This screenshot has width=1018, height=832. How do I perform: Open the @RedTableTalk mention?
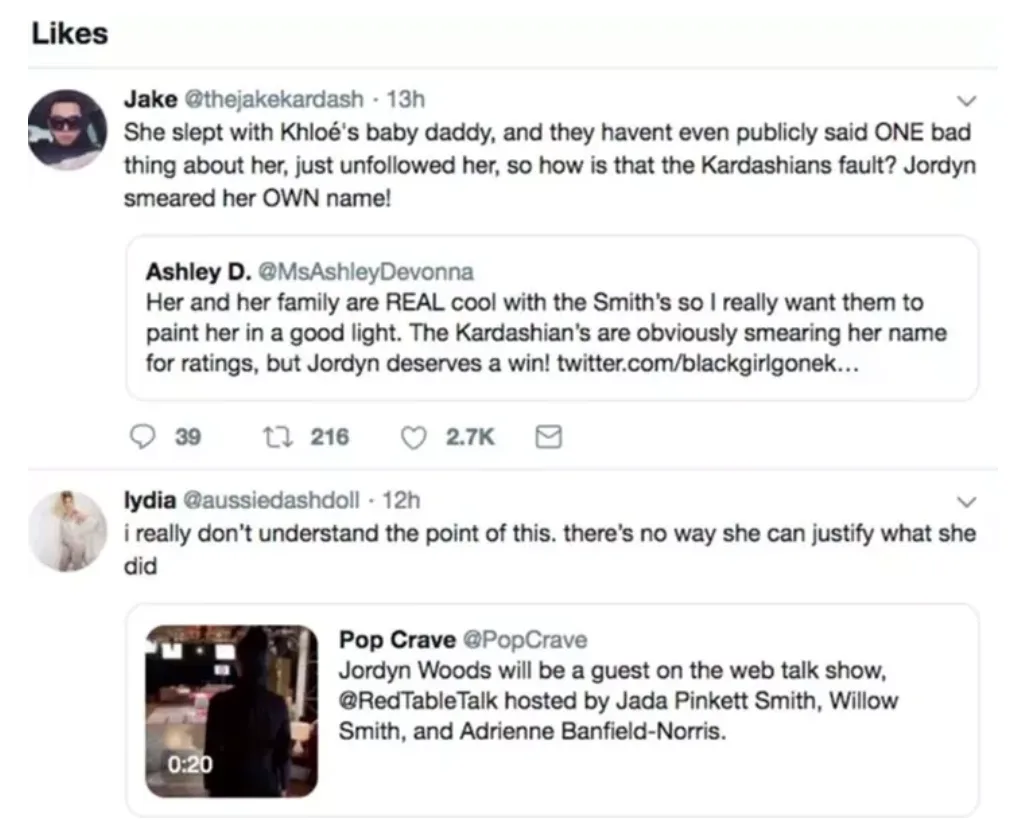418,700
